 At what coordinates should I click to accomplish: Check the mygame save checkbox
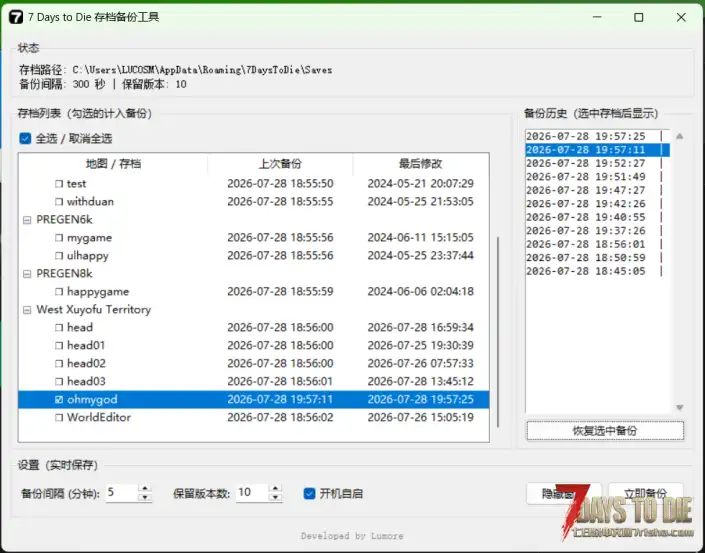click(59, 238)
